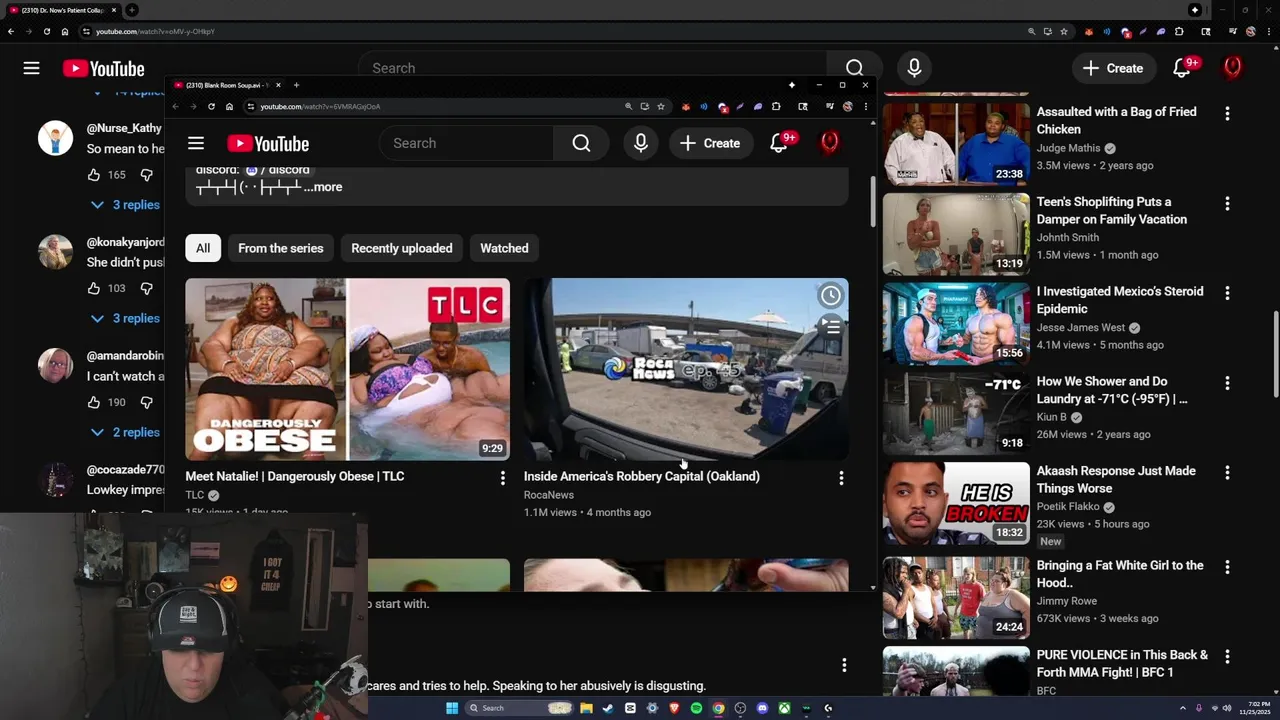Open options for Assaulted with Bag of Fried Chicken
The image size is (1280, 720).
[x=1227, y=114]
